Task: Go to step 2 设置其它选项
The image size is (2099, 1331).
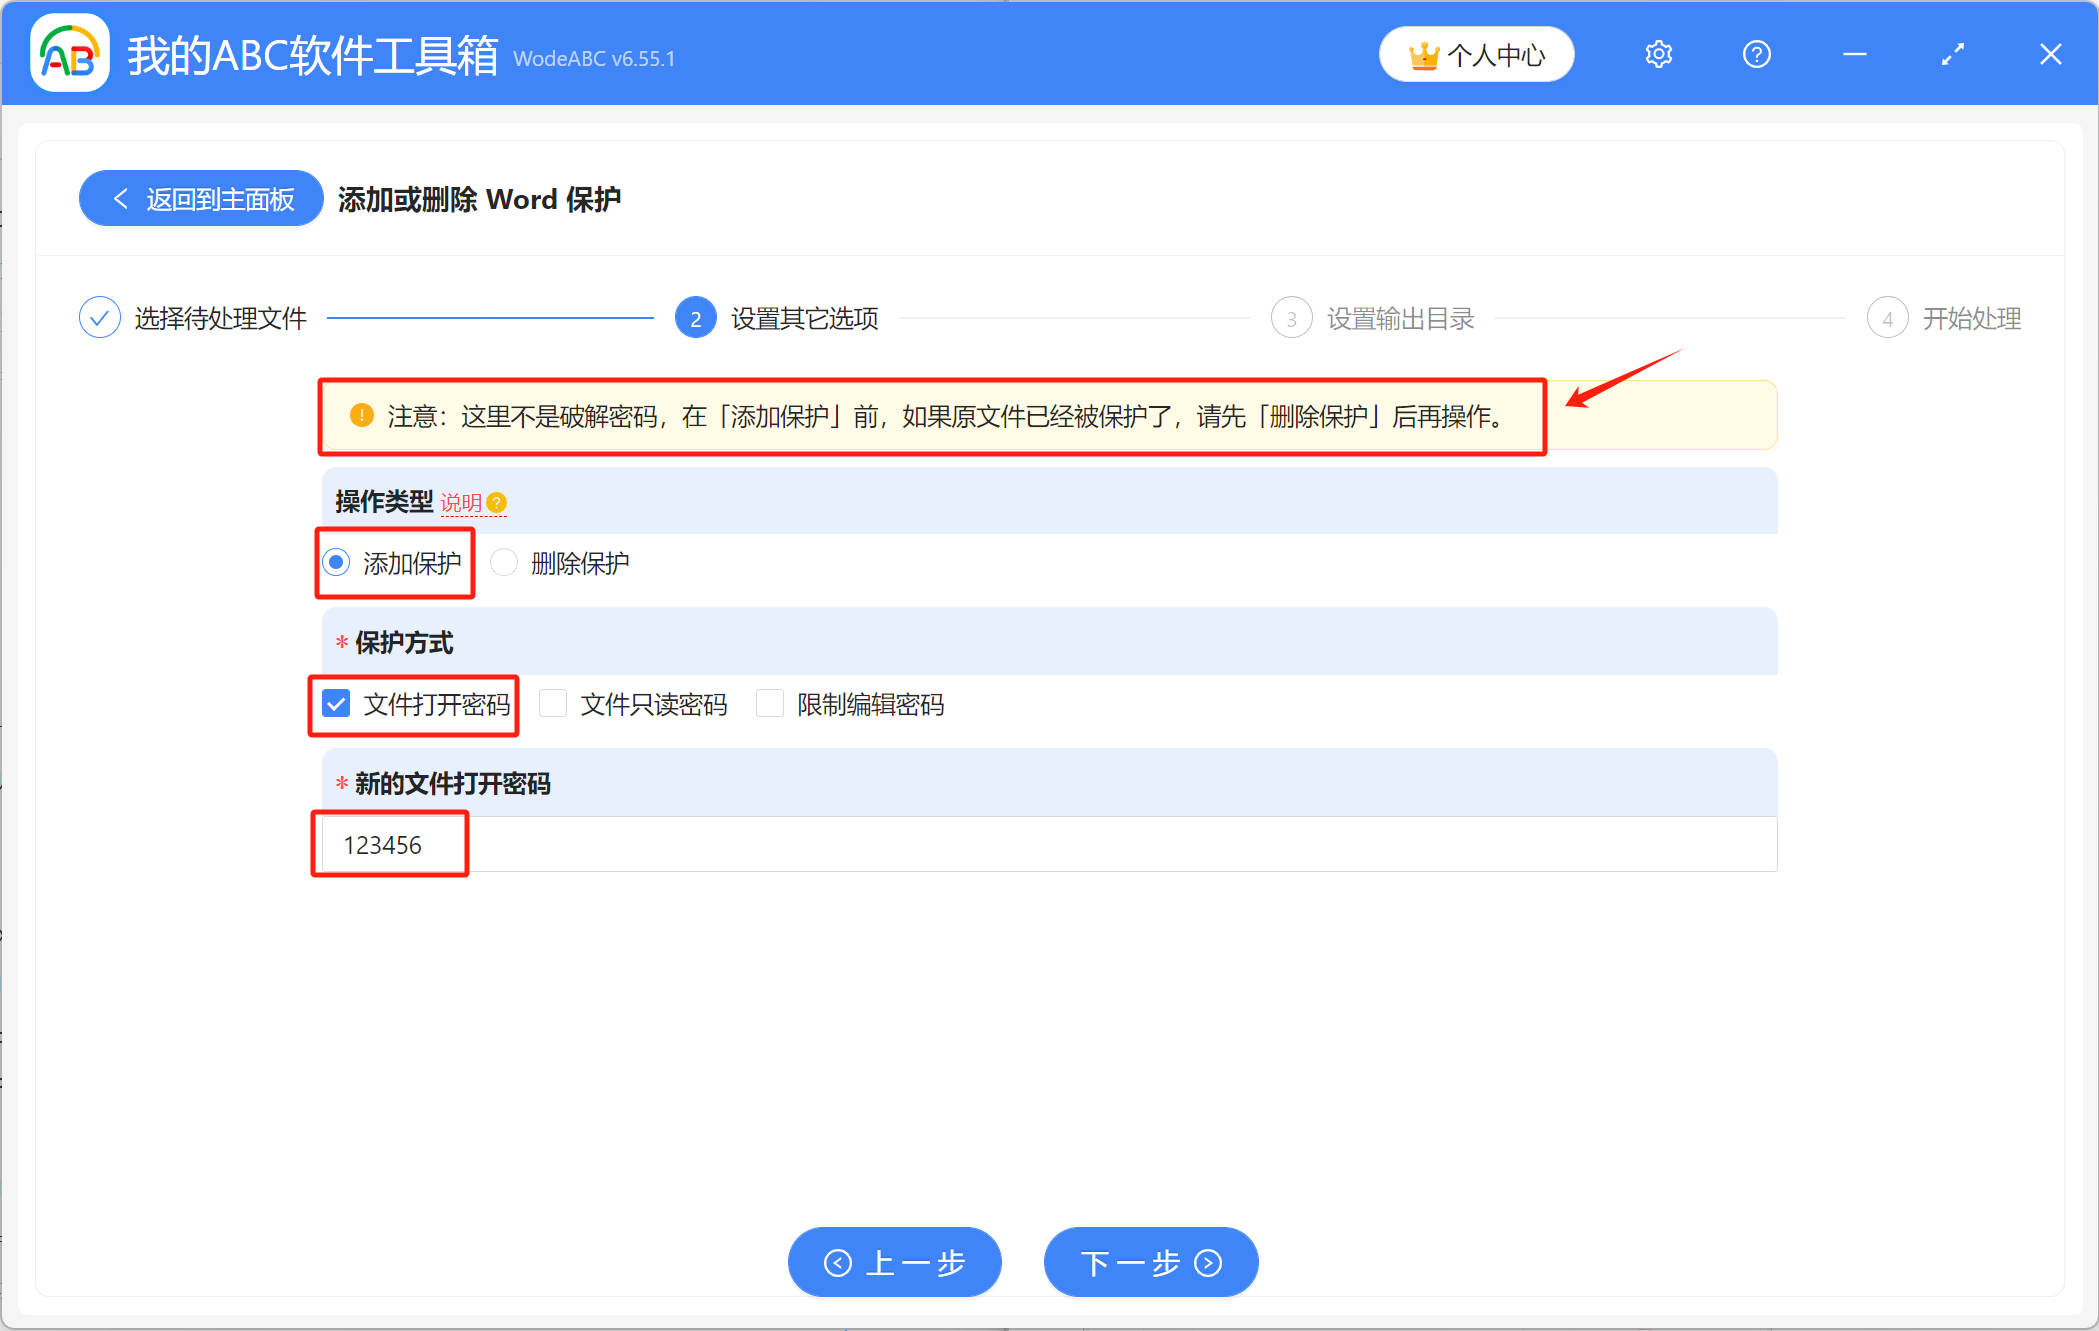Action: click(695, 318)
